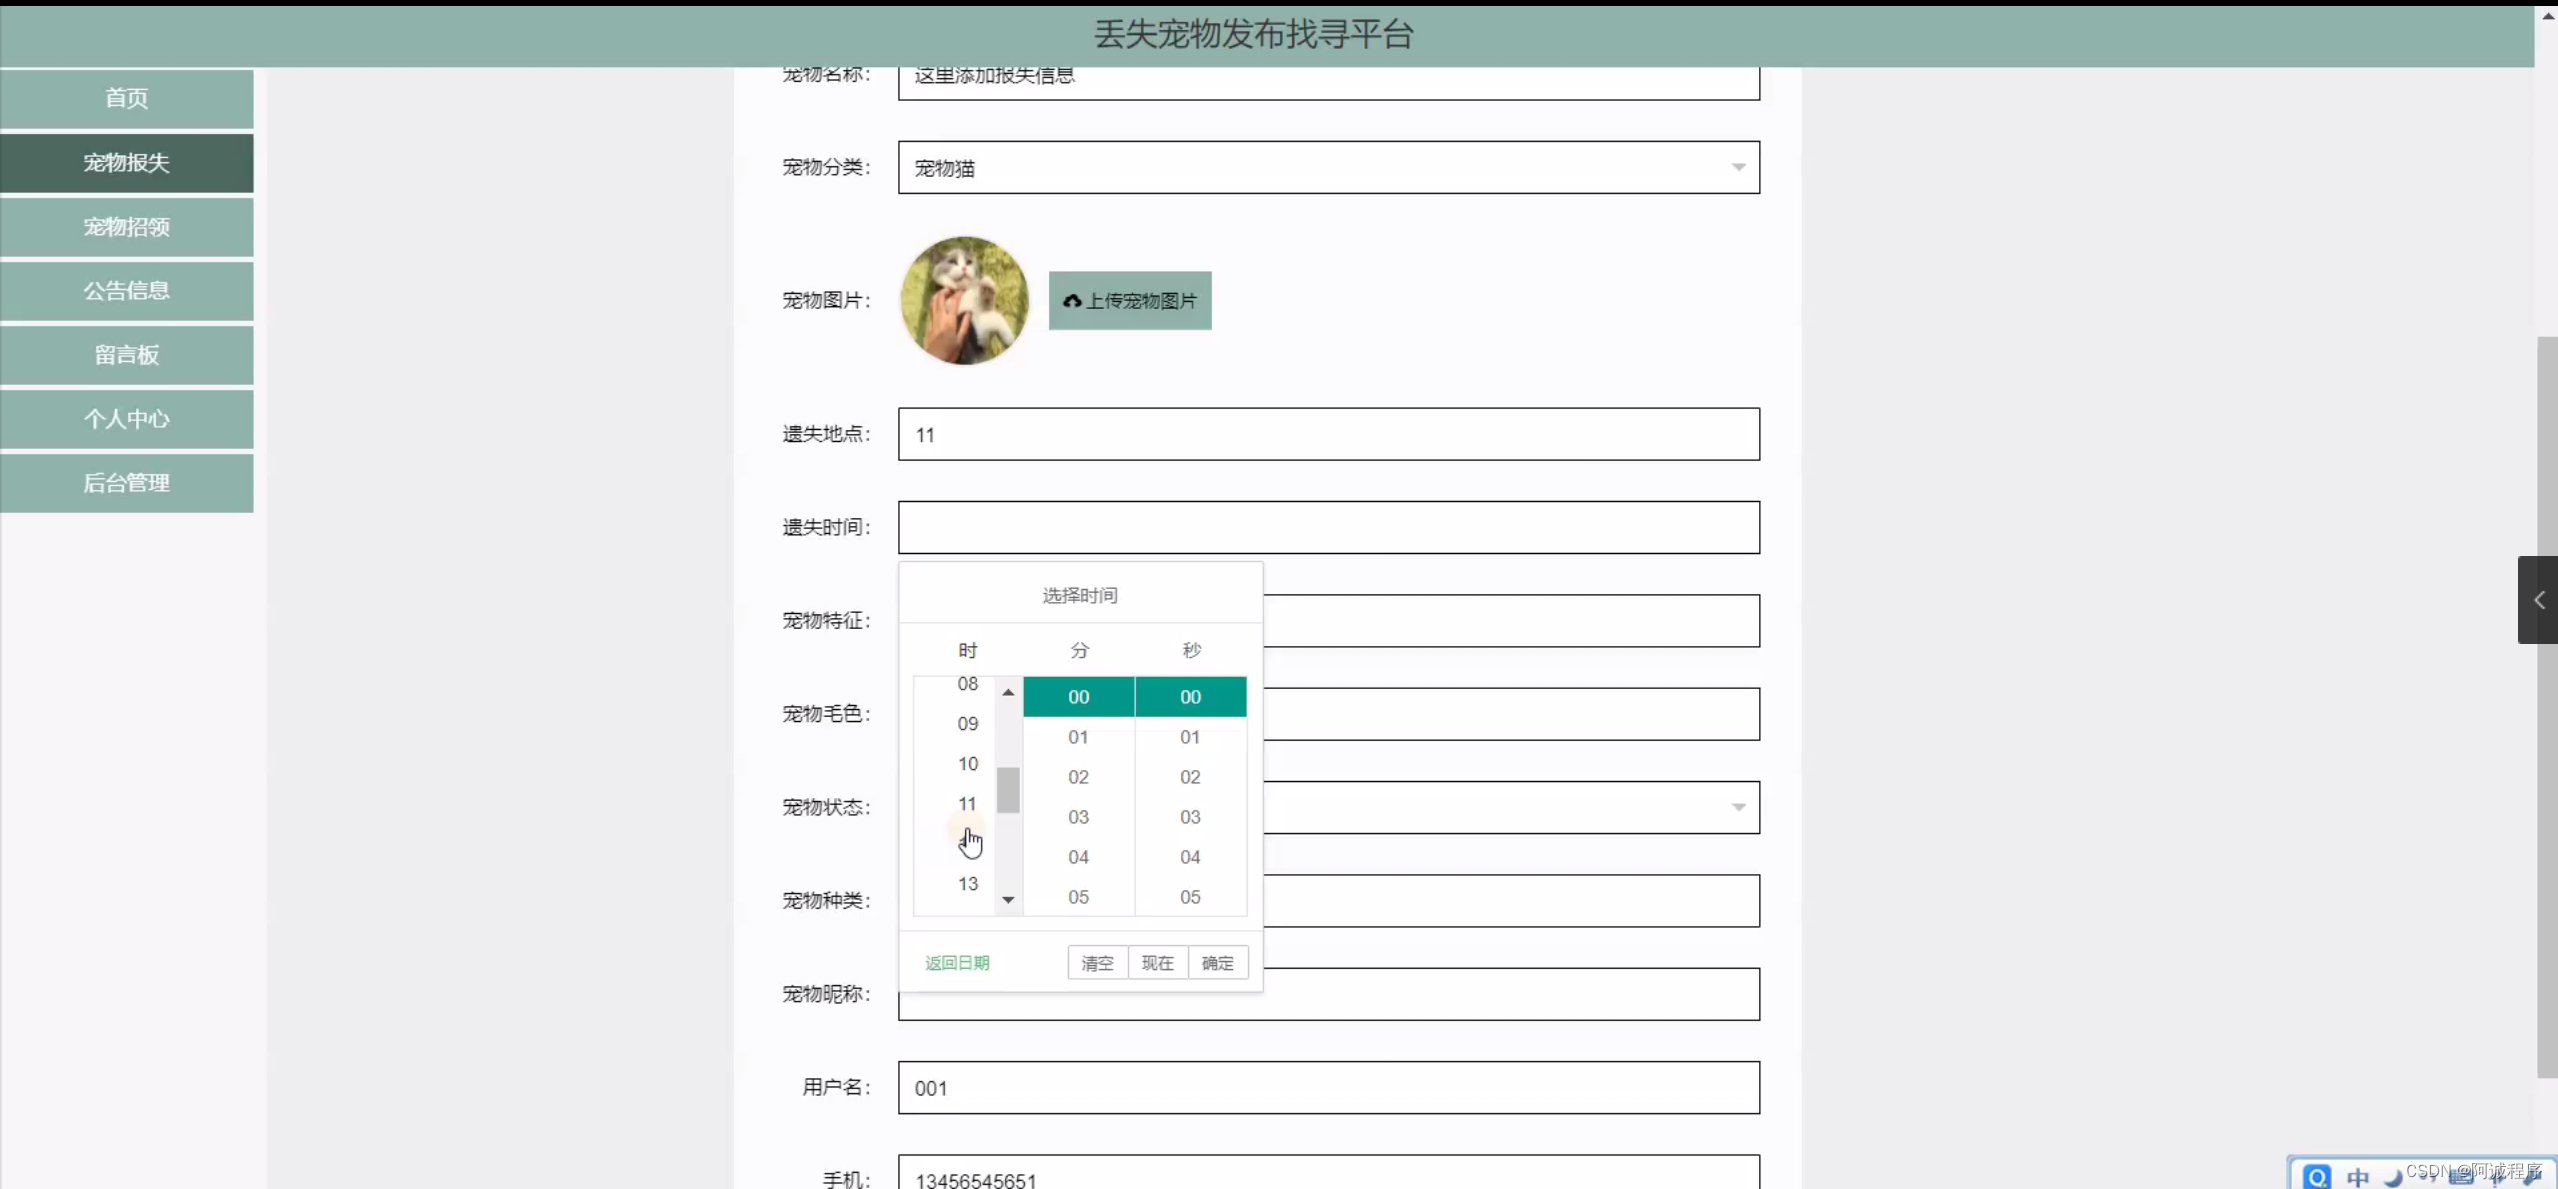Click the scroll-down arrow in hour list

(1008, 900)
